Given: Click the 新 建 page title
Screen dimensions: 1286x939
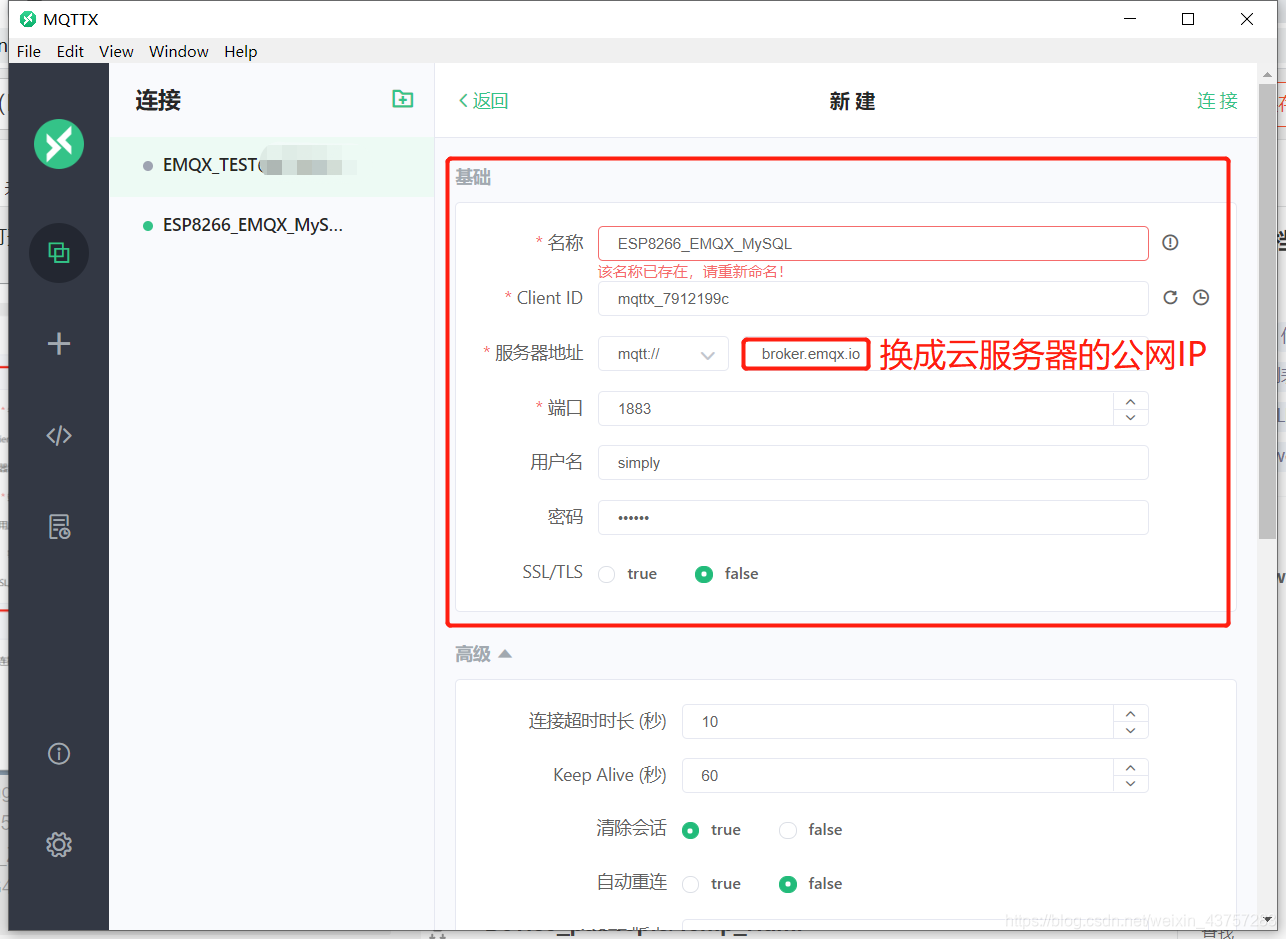Looking at the screenshot, I should click(x=852, y=102).
